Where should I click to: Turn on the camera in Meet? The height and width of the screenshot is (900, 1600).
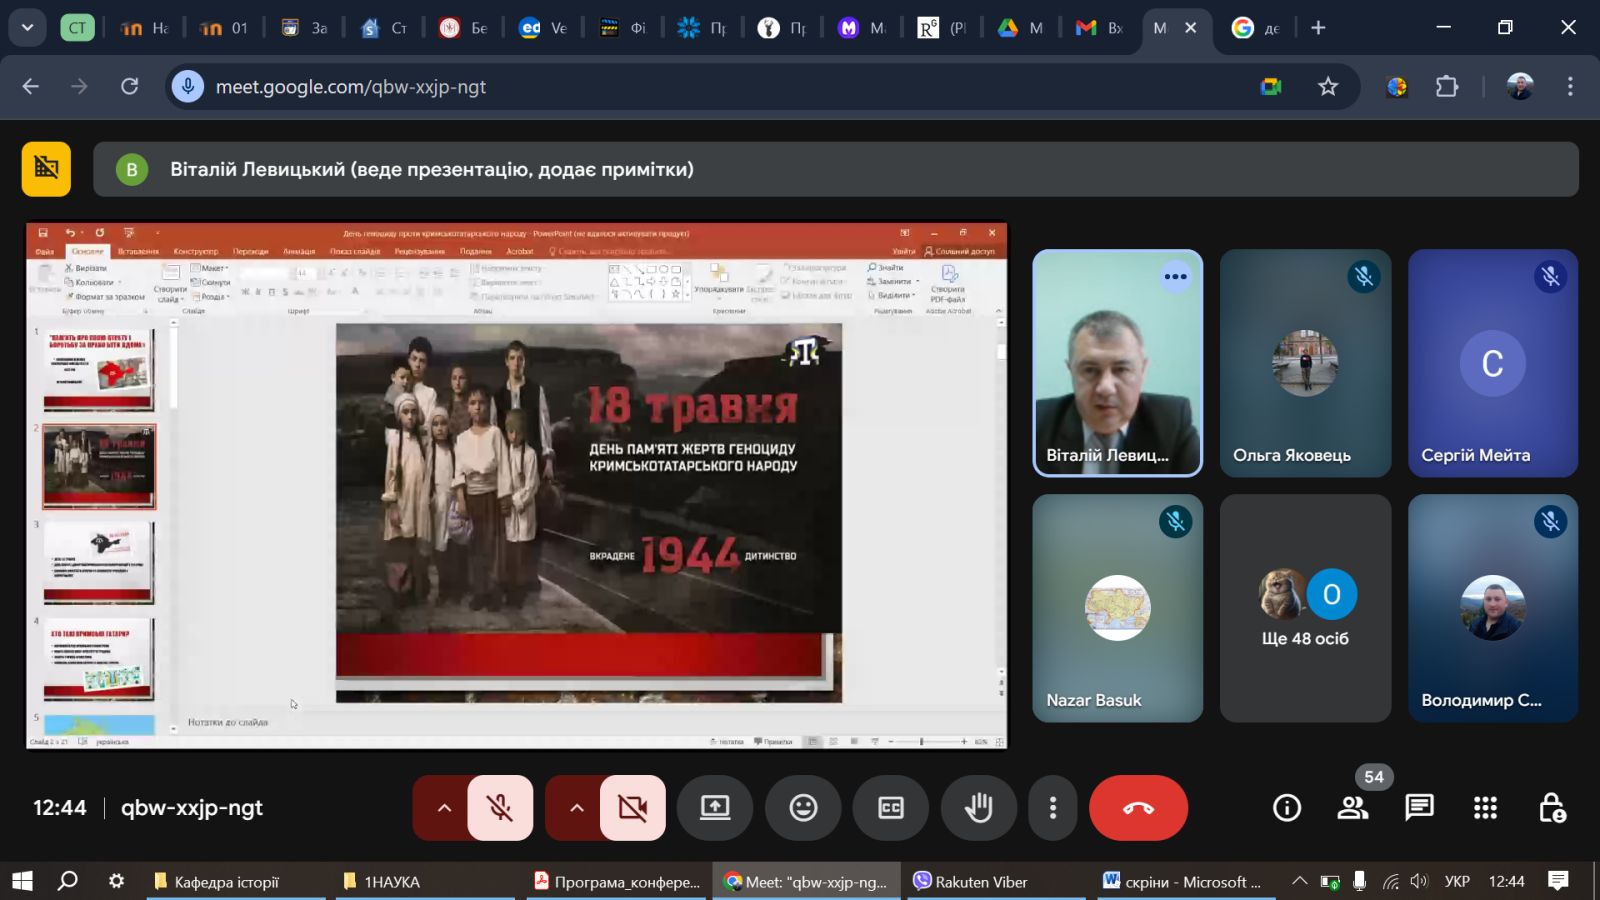633,808
